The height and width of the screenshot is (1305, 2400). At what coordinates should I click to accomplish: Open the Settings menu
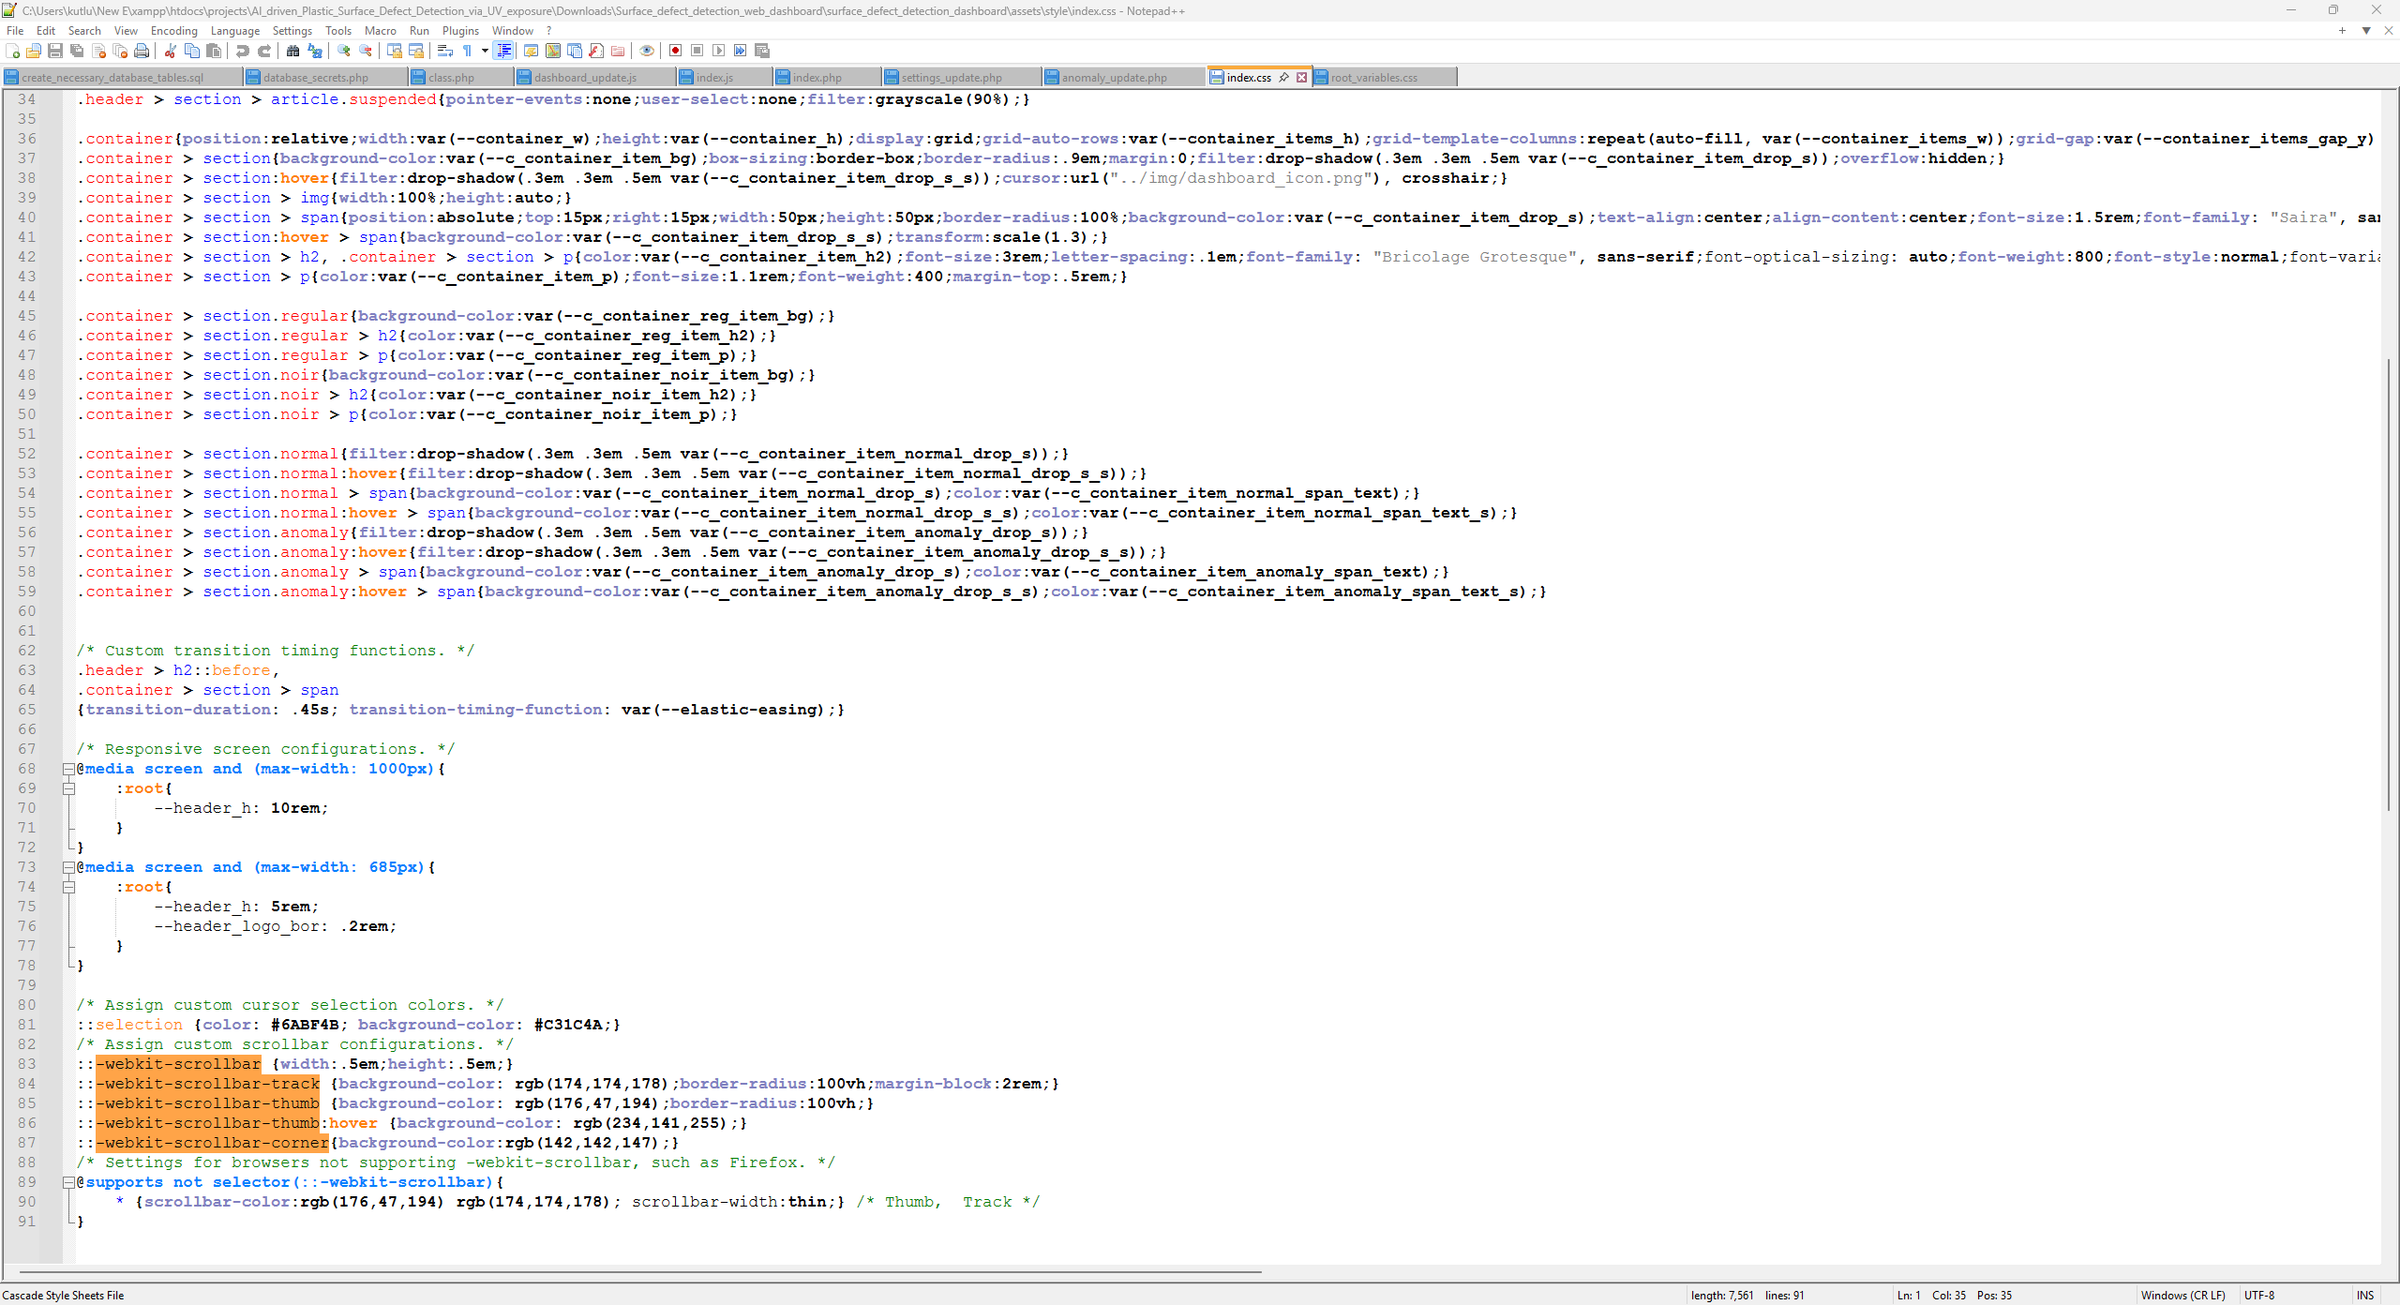292,31
